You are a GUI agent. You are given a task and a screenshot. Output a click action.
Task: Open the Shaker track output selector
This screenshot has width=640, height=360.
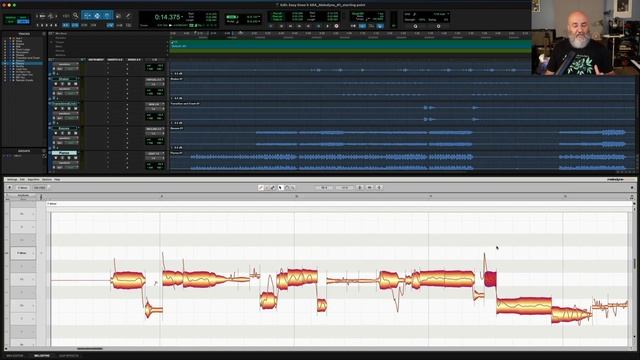(155, 84)
